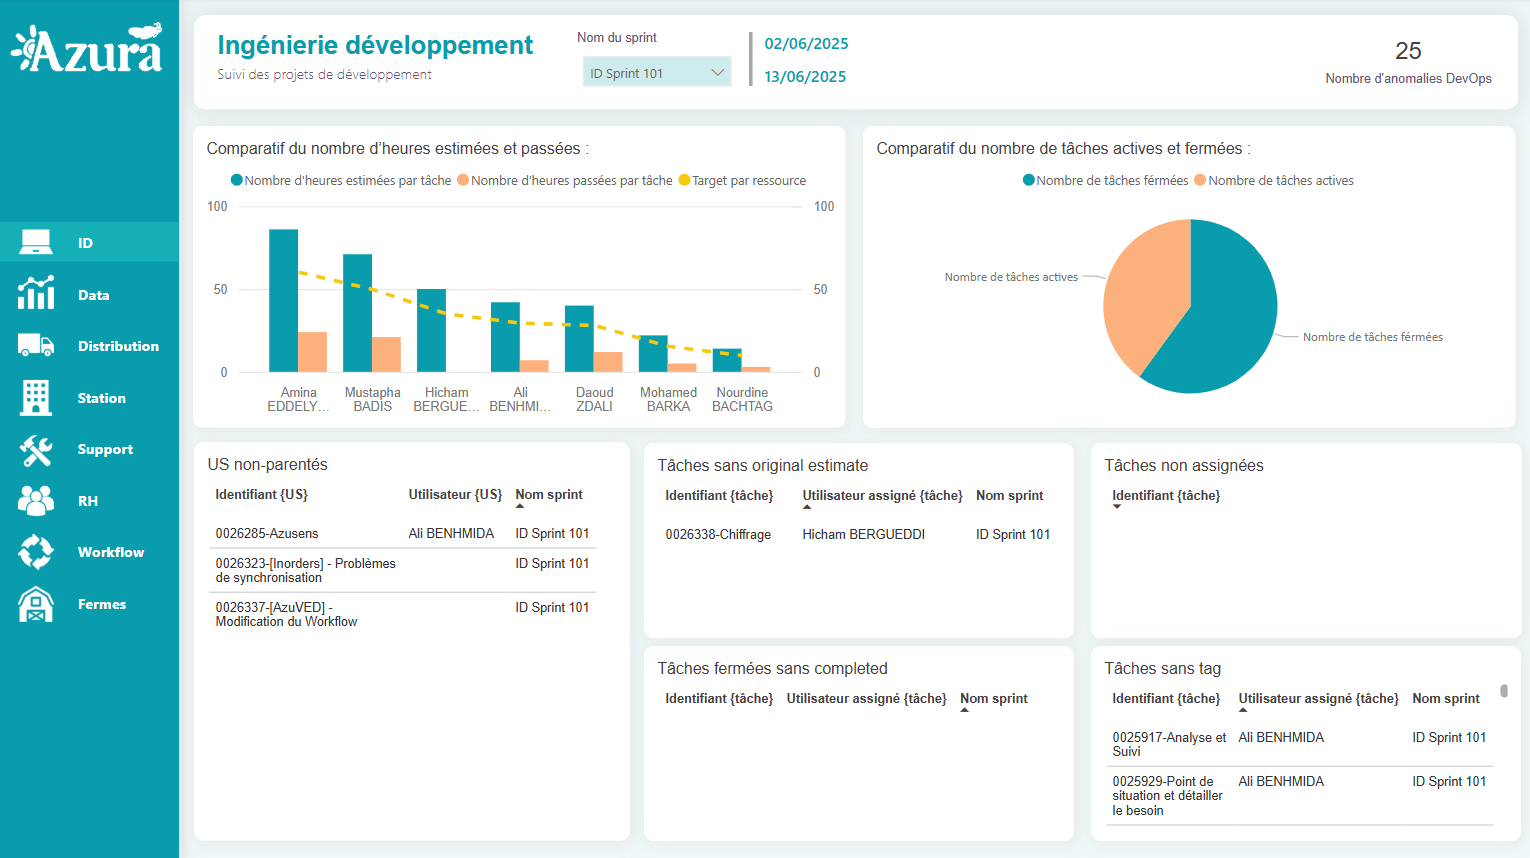Toggle the estimated hours legend entry
1530x858 pixels.
pyautogui.click(x=341, y=181)
